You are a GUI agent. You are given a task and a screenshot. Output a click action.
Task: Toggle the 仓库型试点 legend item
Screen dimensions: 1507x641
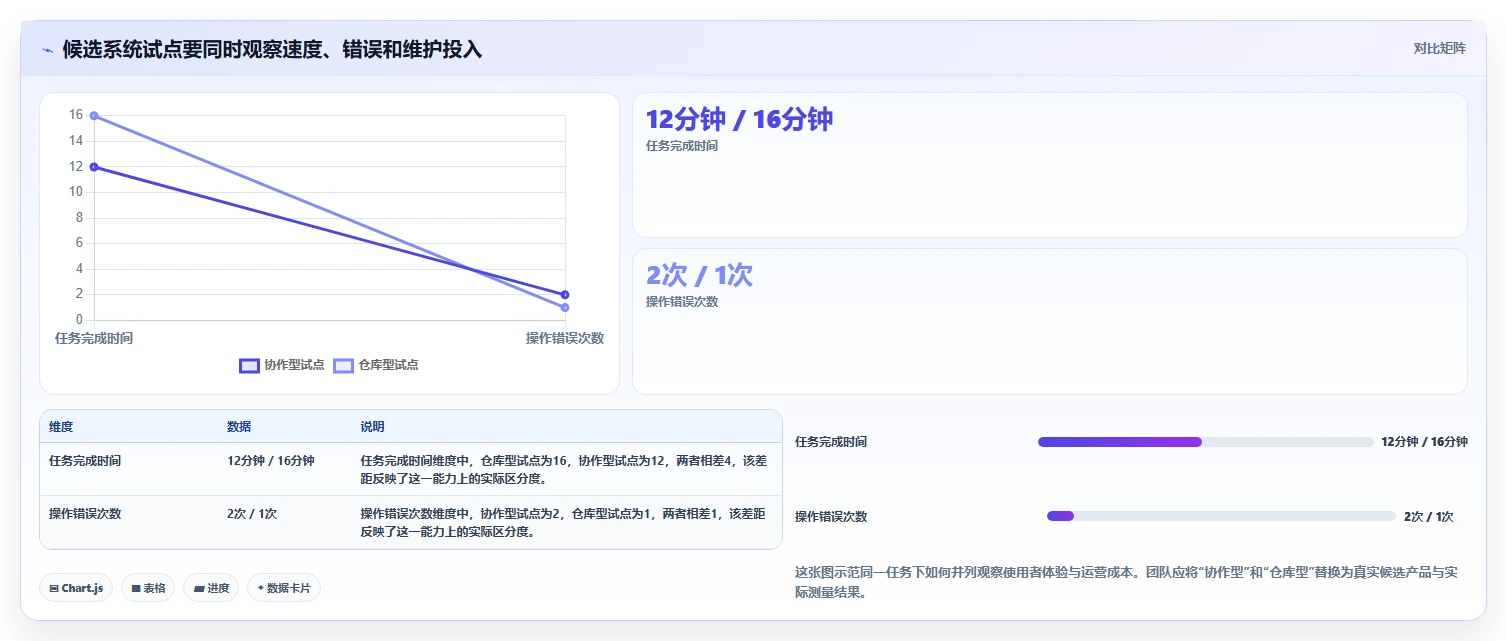coord(376,365)
